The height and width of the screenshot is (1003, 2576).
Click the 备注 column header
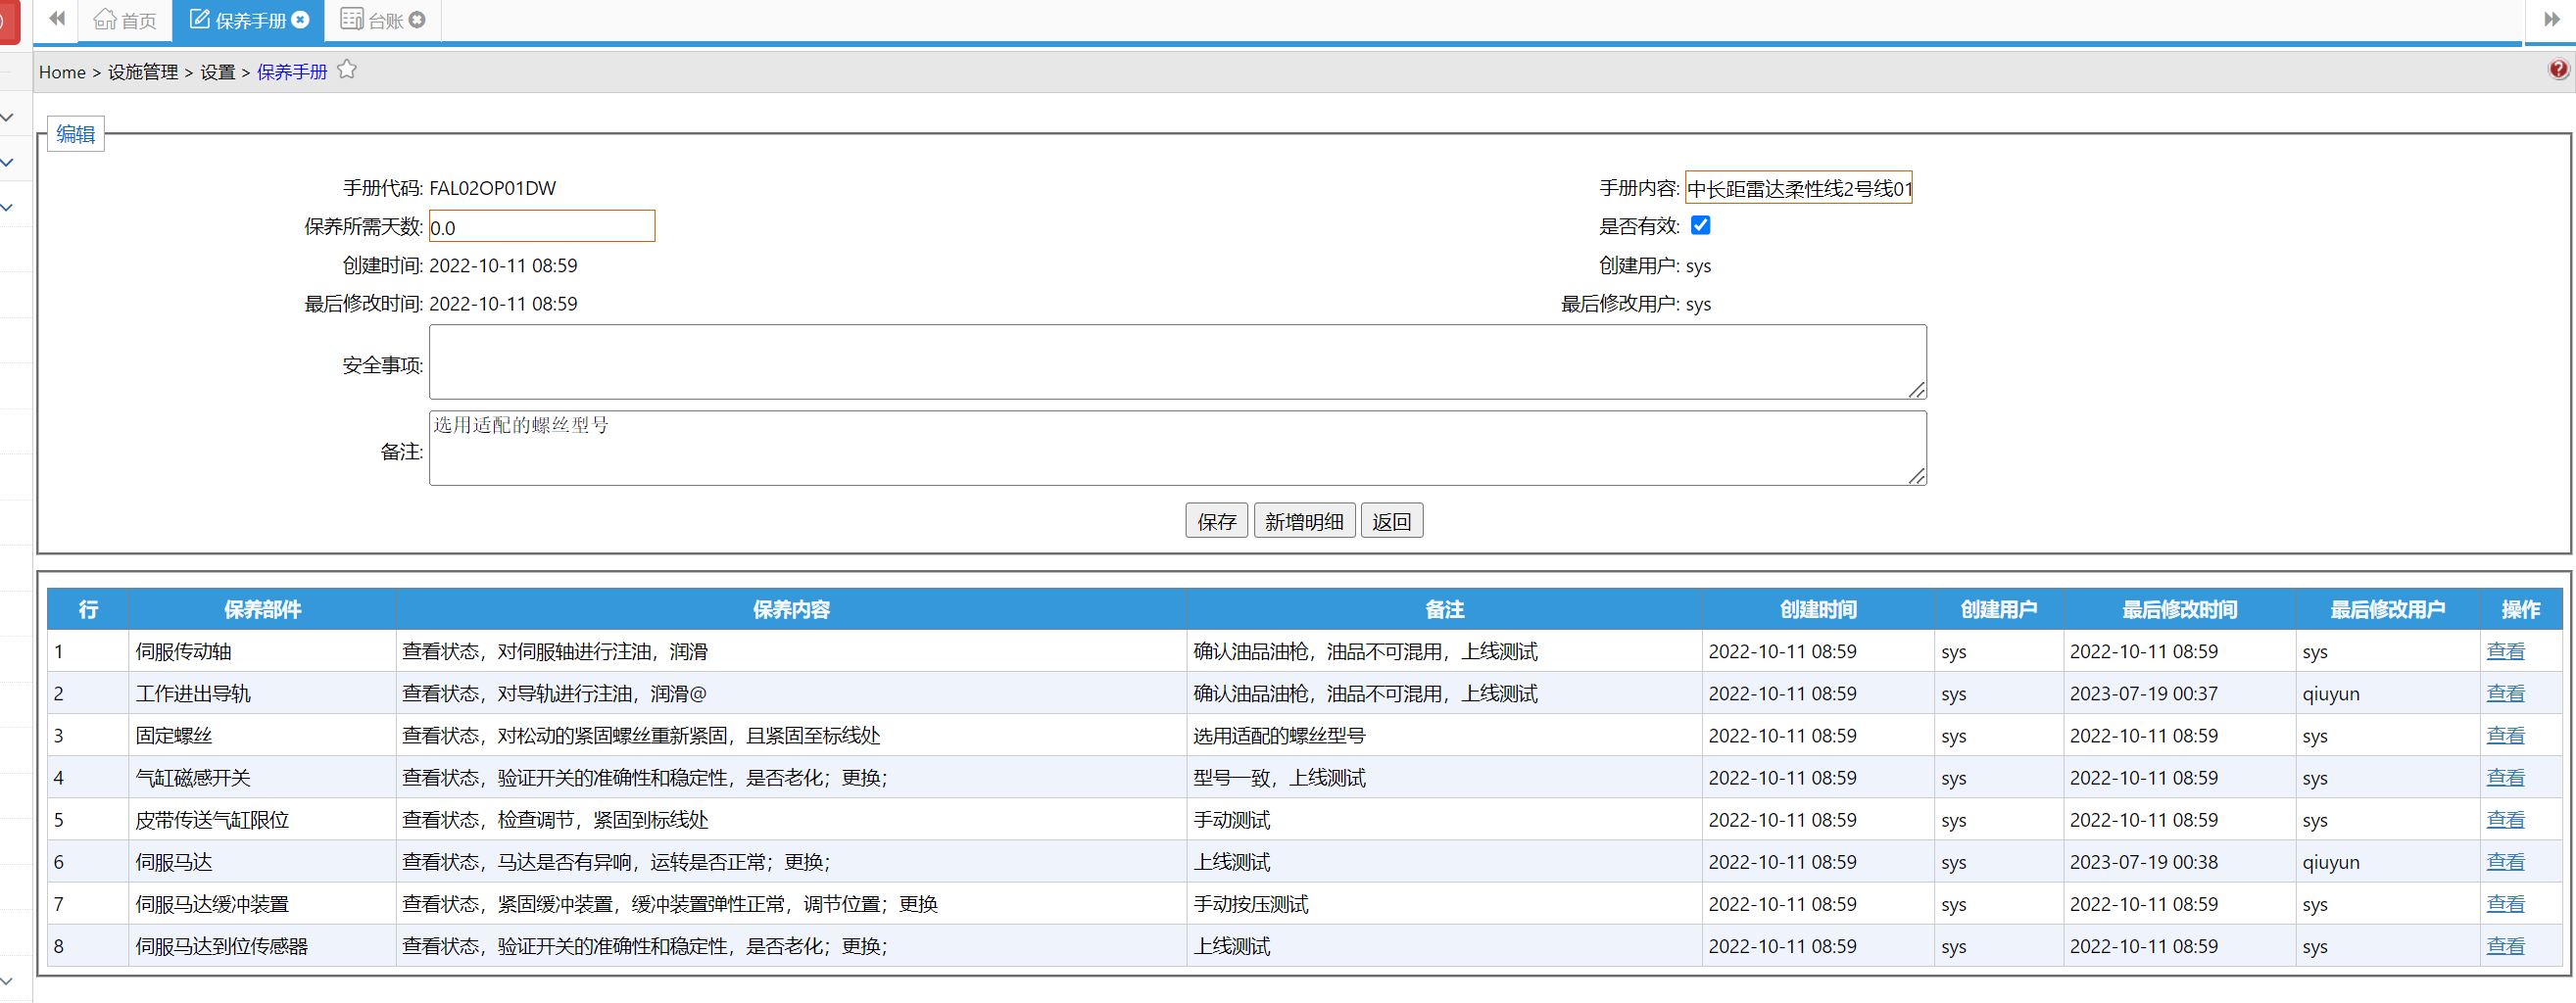1444,609
